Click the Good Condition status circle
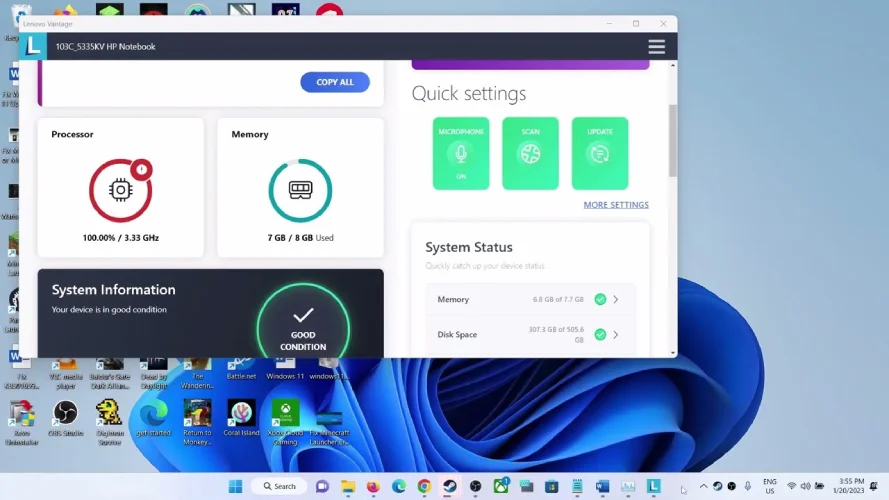This screenshot has height=500, width=889. click(303, 325)
